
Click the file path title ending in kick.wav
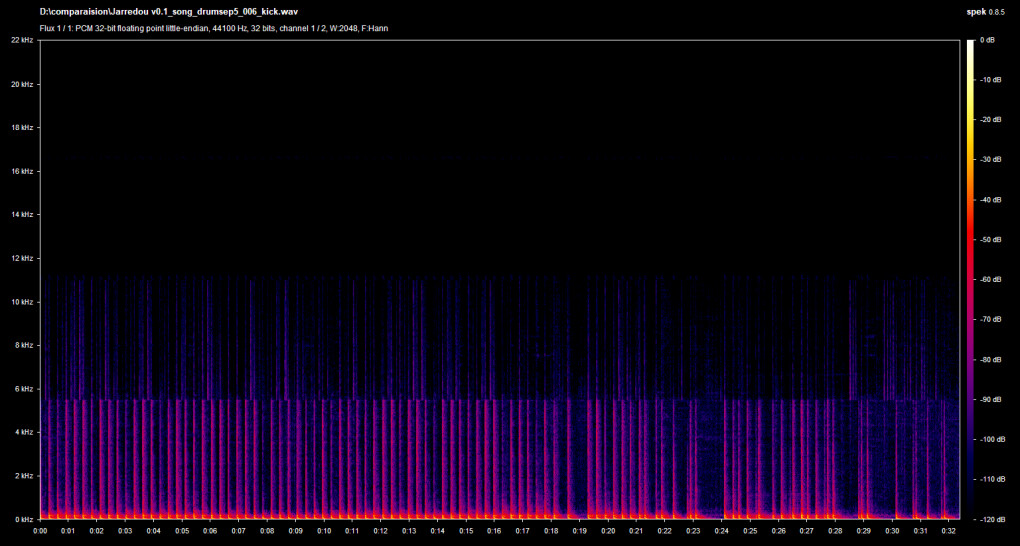pyautogui.click(x=169, y=12)
